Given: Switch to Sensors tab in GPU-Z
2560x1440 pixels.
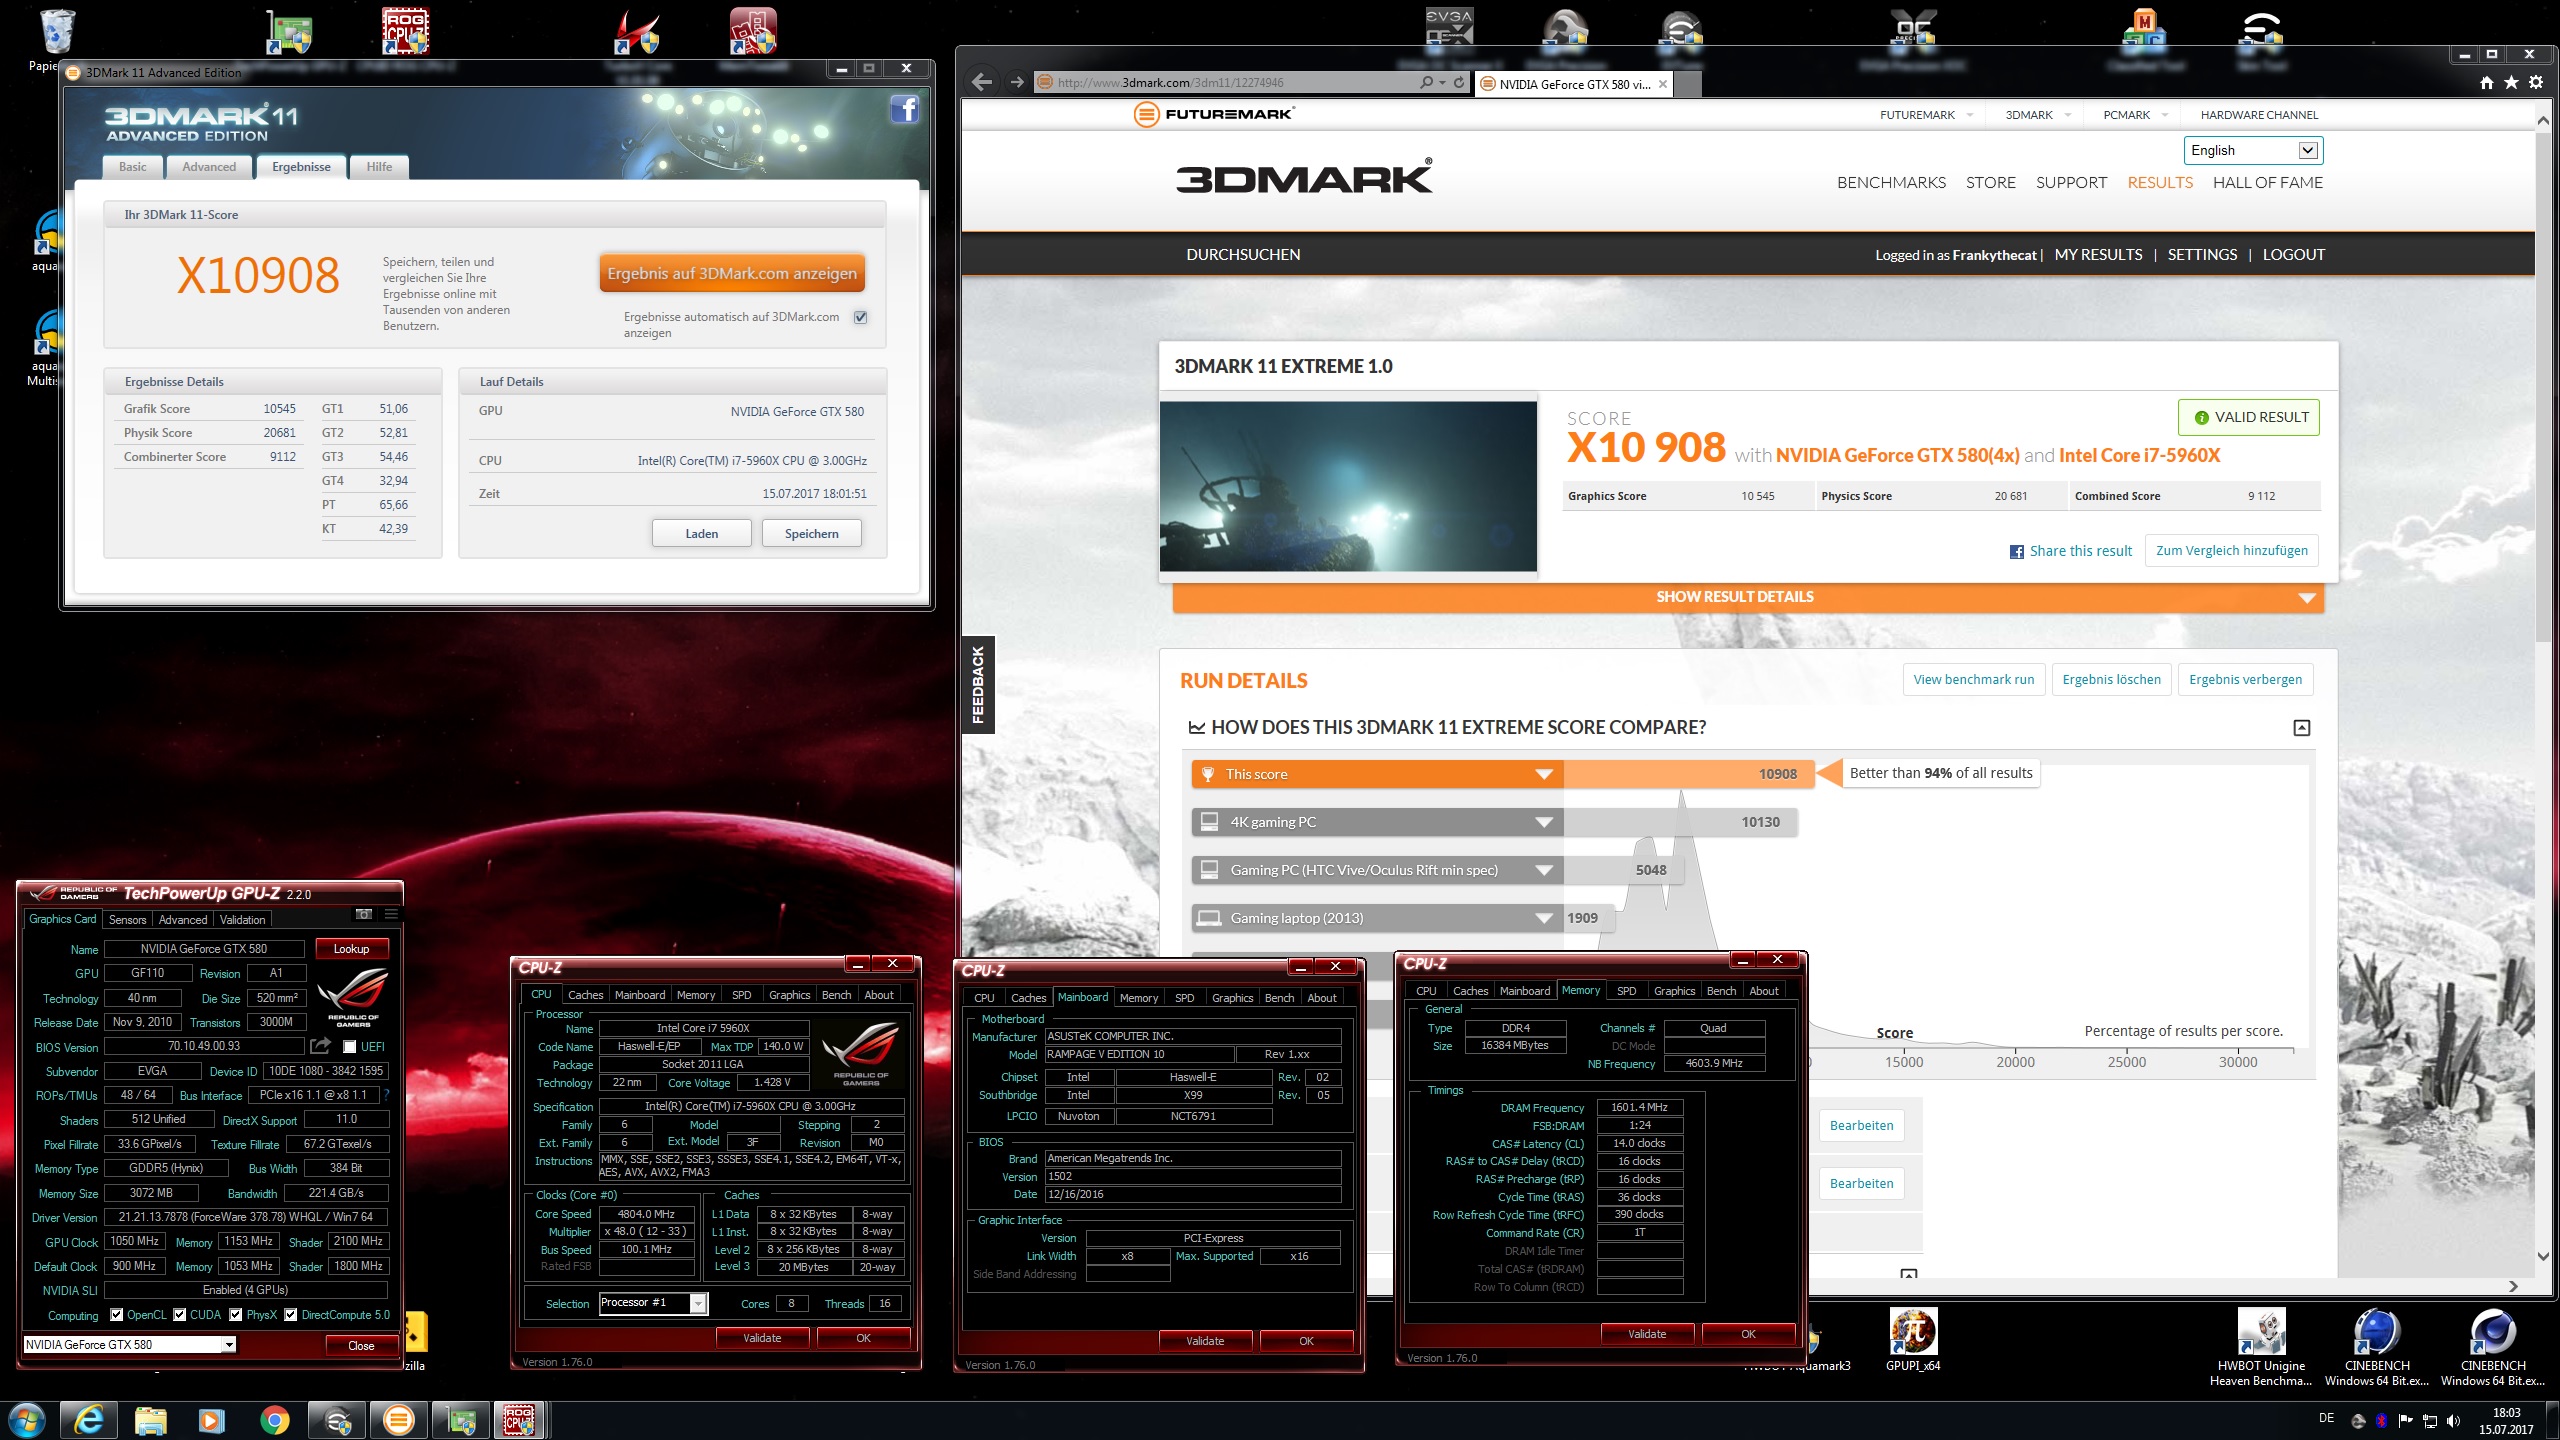Looking at the screenshot, I should [127, 919].
